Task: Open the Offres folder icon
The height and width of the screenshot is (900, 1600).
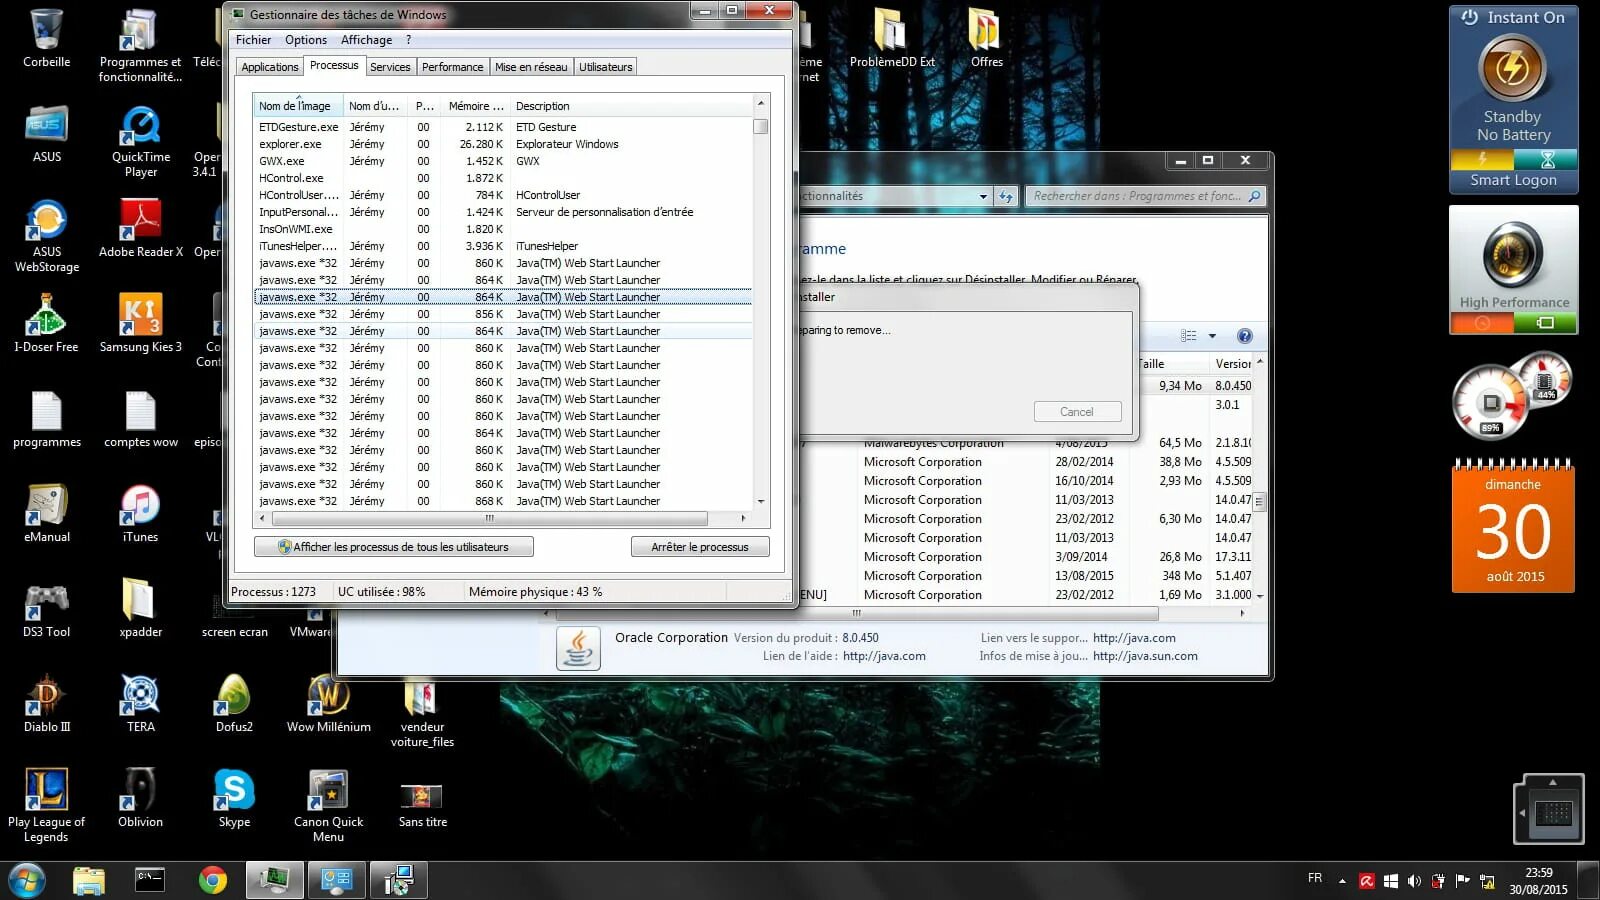Action: 986,38
